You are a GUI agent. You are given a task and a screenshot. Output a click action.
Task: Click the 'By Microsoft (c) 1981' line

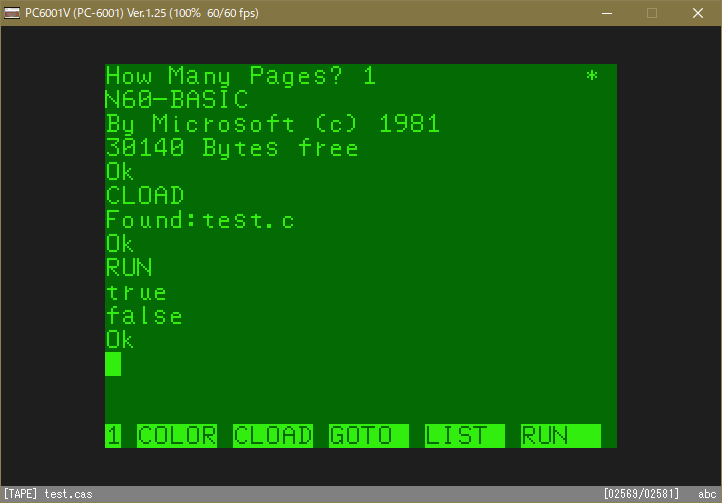(273, 124)
